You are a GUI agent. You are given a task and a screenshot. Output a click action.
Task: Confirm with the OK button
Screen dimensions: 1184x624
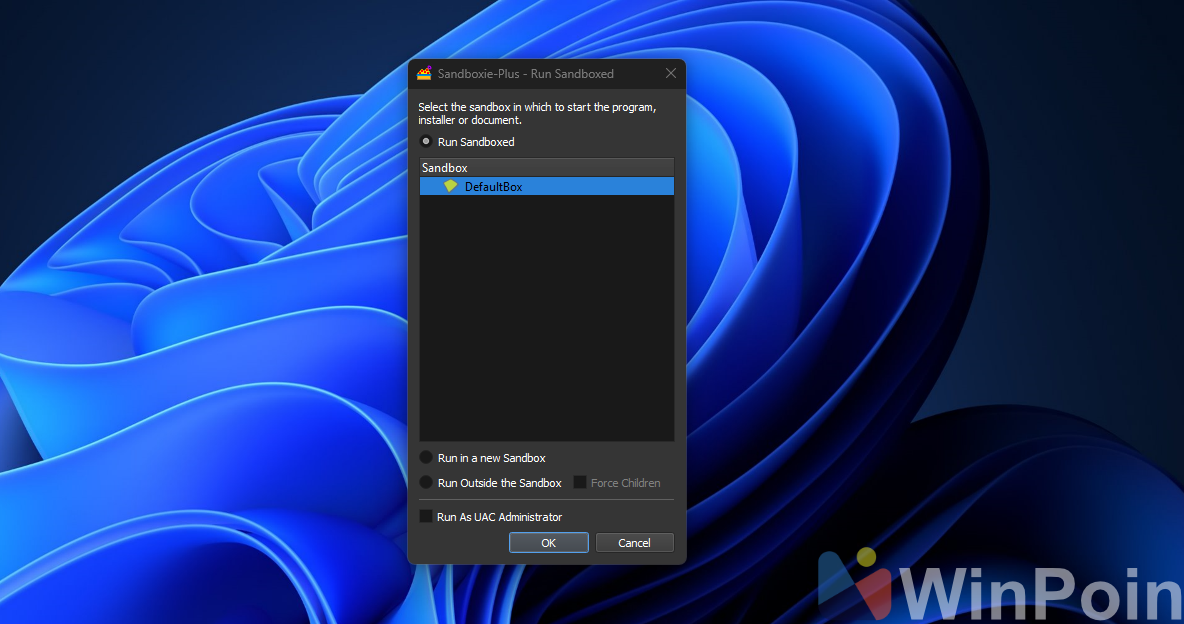(x=548, y=542)
